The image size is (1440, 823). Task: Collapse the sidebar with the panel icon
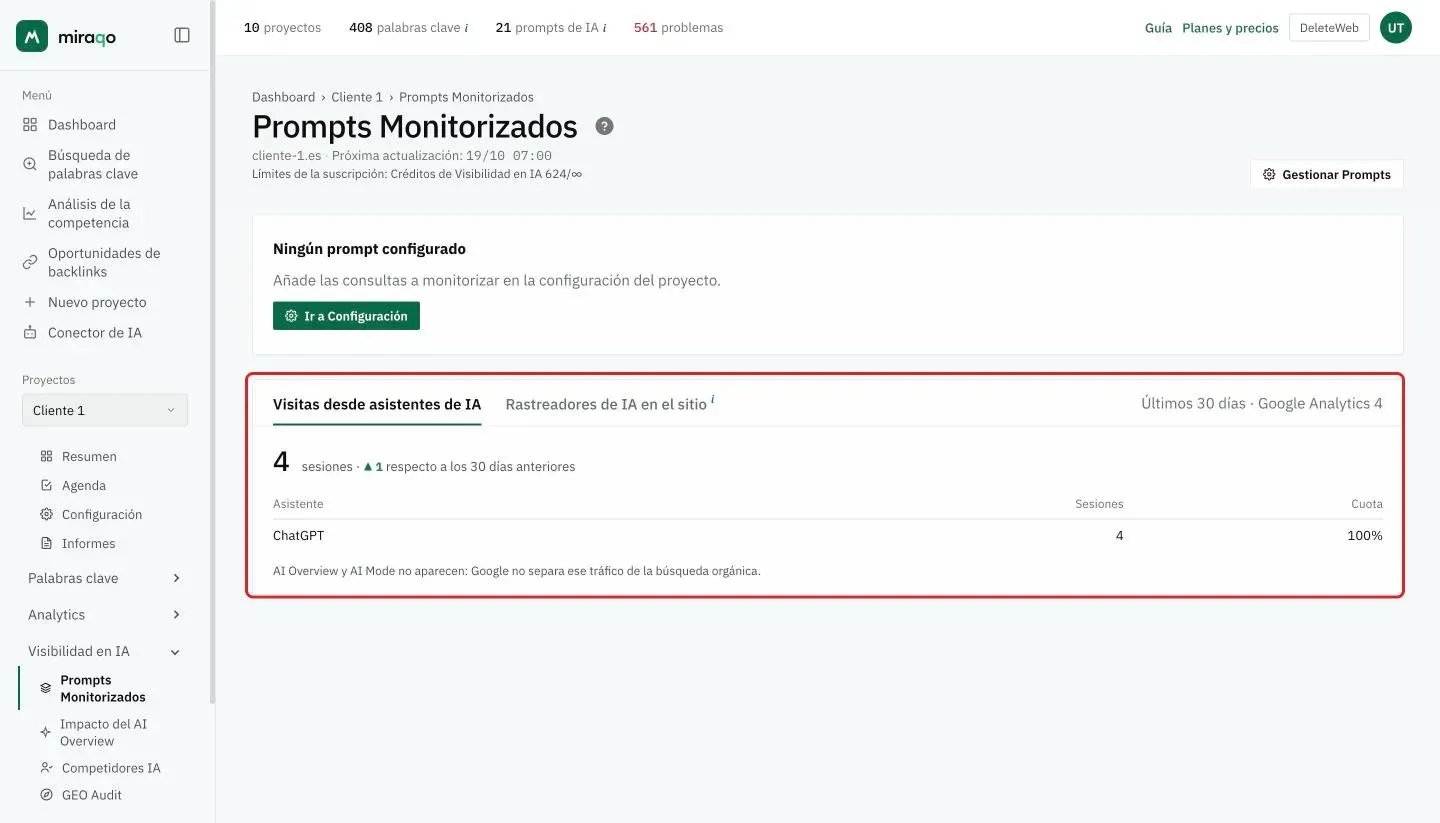[182, 35]
